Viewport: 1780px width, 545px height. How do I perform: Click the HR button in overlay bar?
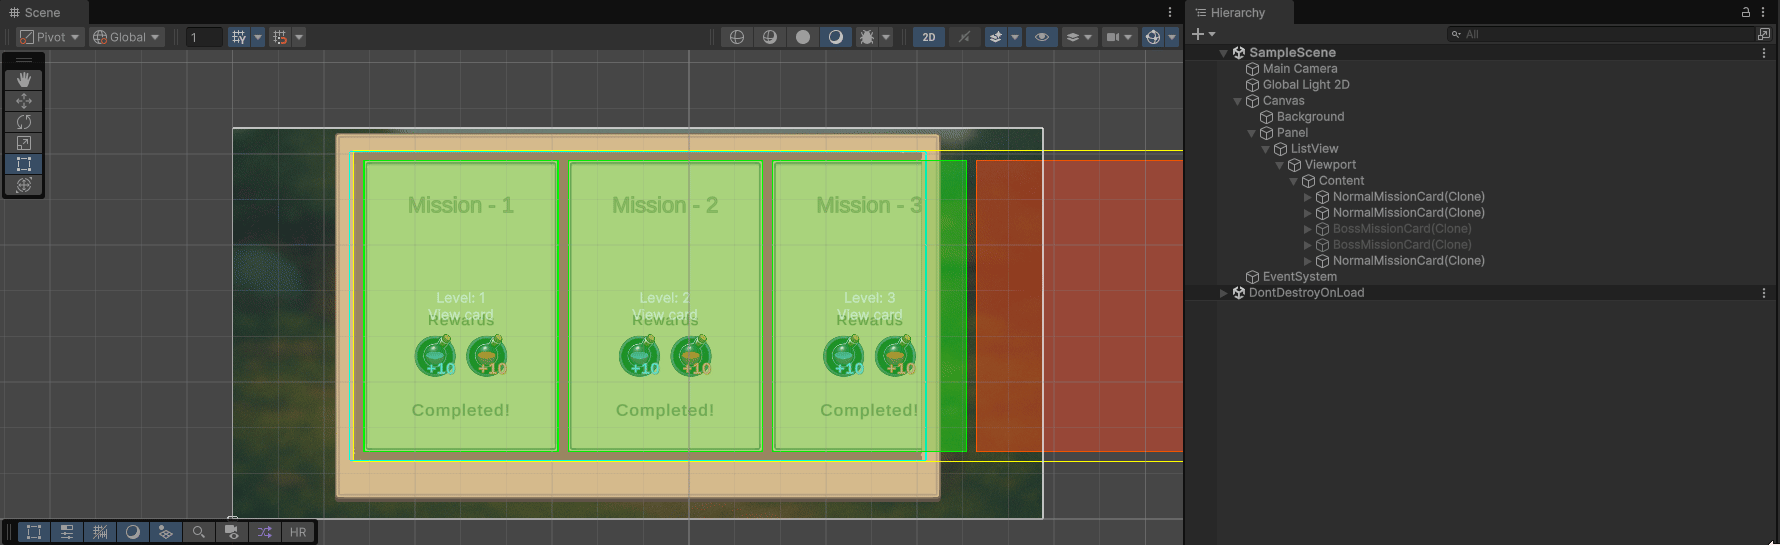tap(298, 532)
